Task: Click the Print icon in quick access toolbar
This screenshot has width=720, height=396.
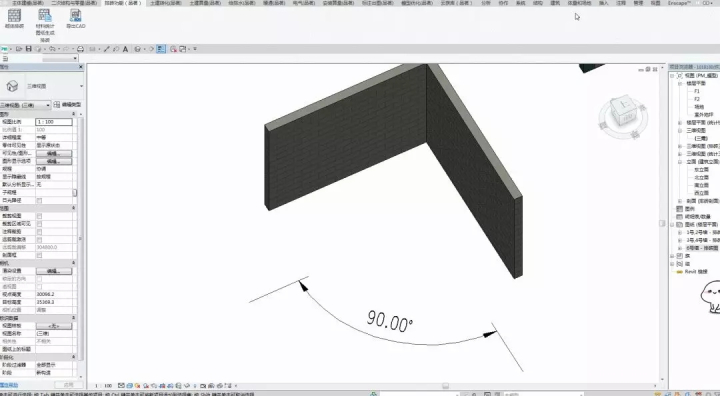Action: click(80, 49)
